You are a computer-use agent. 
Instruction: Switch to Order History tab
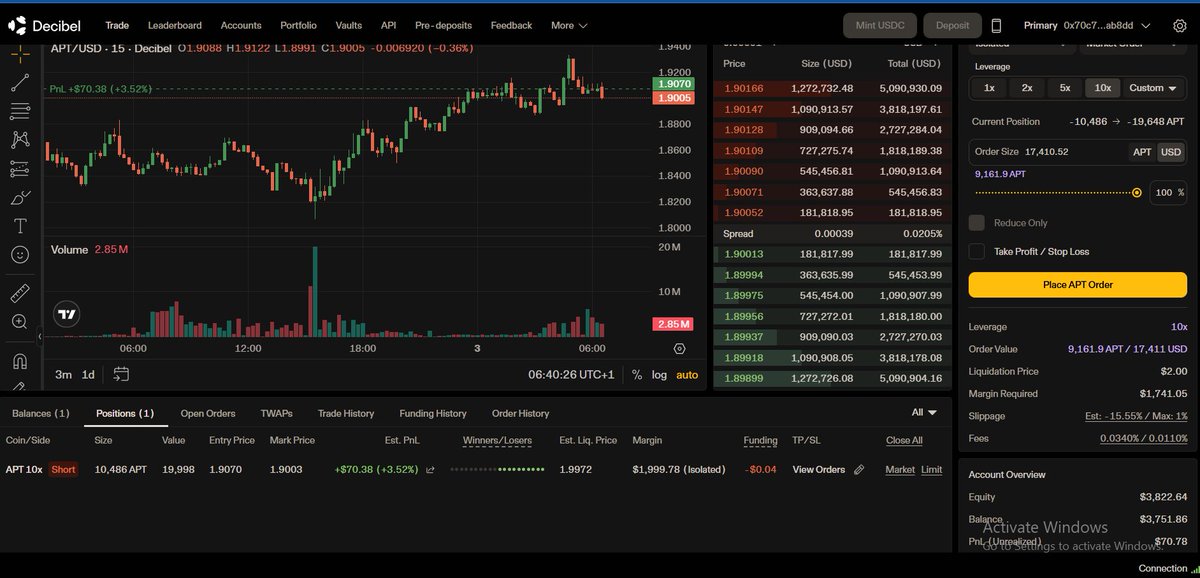pos(520,413)
